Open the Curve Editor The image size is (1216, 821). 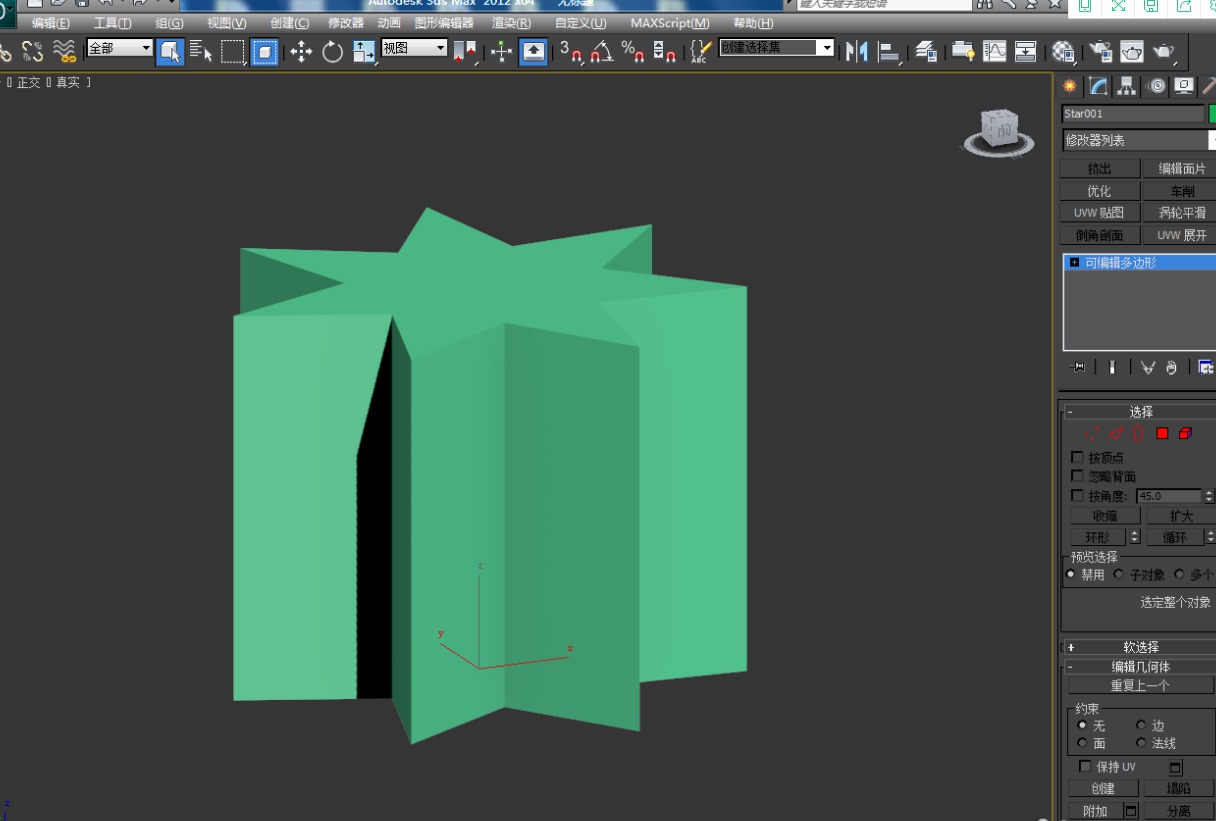point(994,51)
